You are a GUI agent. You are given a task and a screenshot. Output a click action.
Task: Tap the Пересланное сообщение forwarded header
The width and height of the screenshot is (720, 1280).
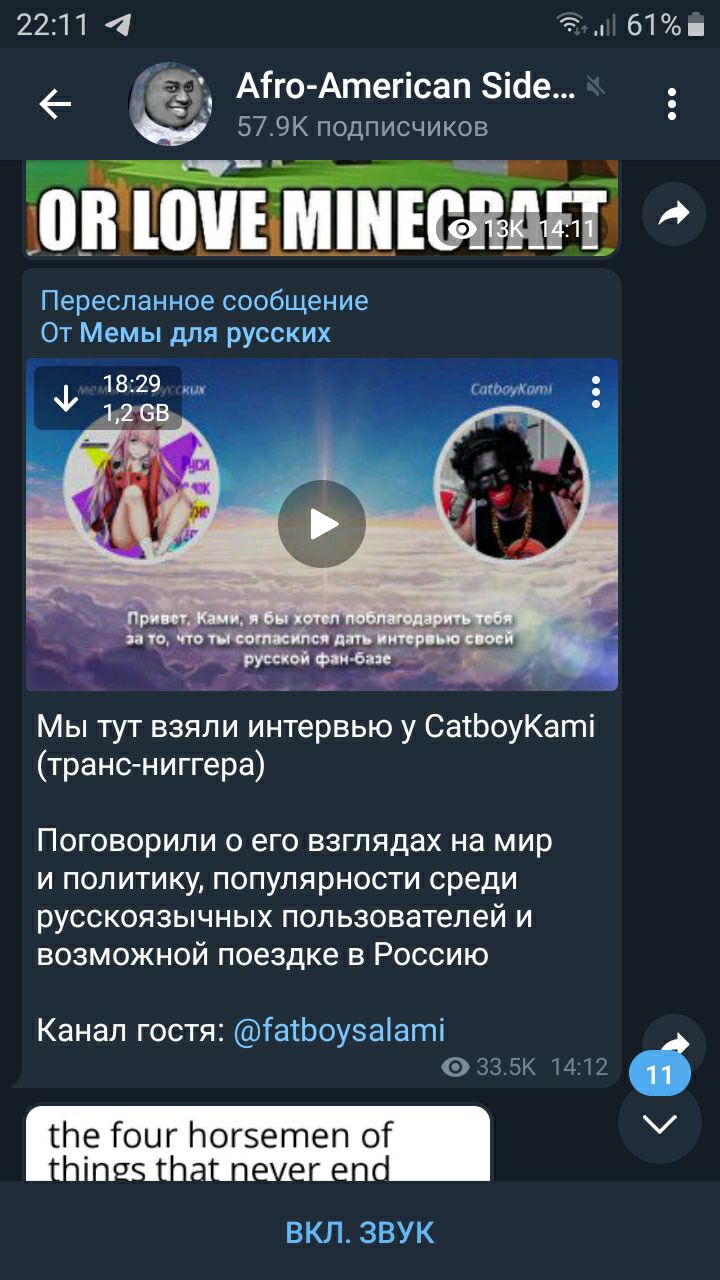[x=204, y=301]
